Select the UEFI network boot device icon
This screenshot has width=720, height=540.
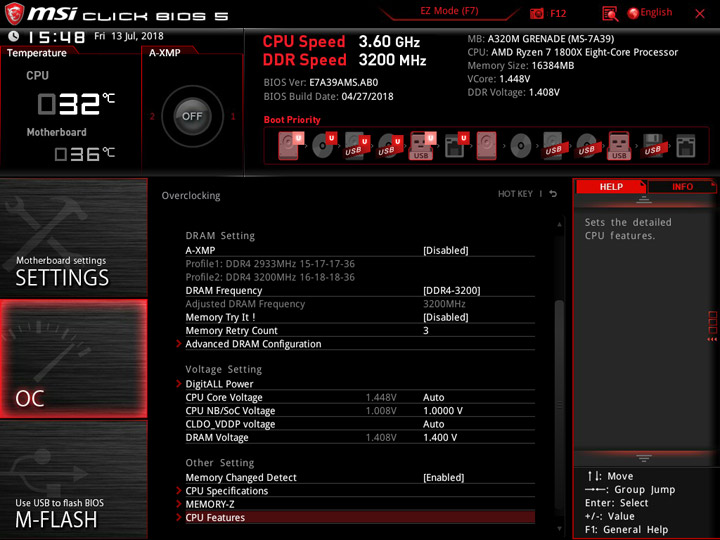pyautogui.click(x=457, y=146)
